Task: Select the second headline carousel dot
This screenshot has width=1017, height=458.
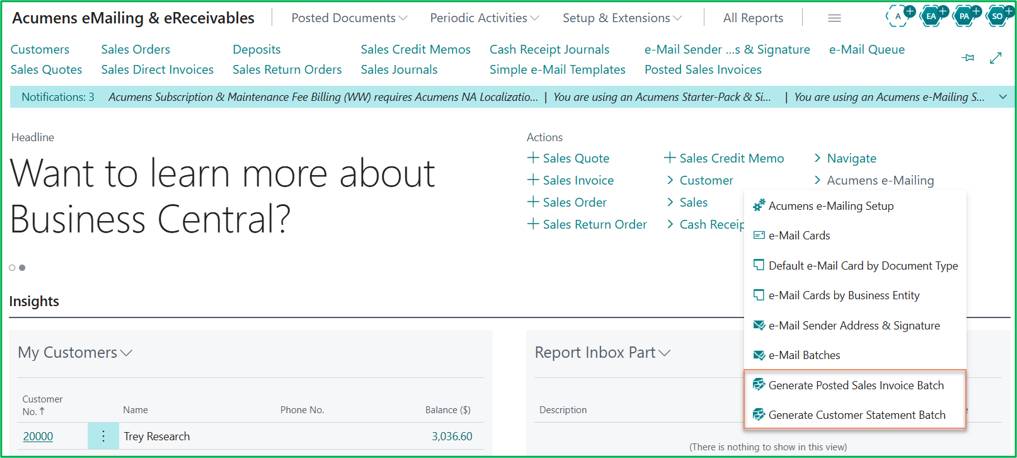Action: point(22,267)
